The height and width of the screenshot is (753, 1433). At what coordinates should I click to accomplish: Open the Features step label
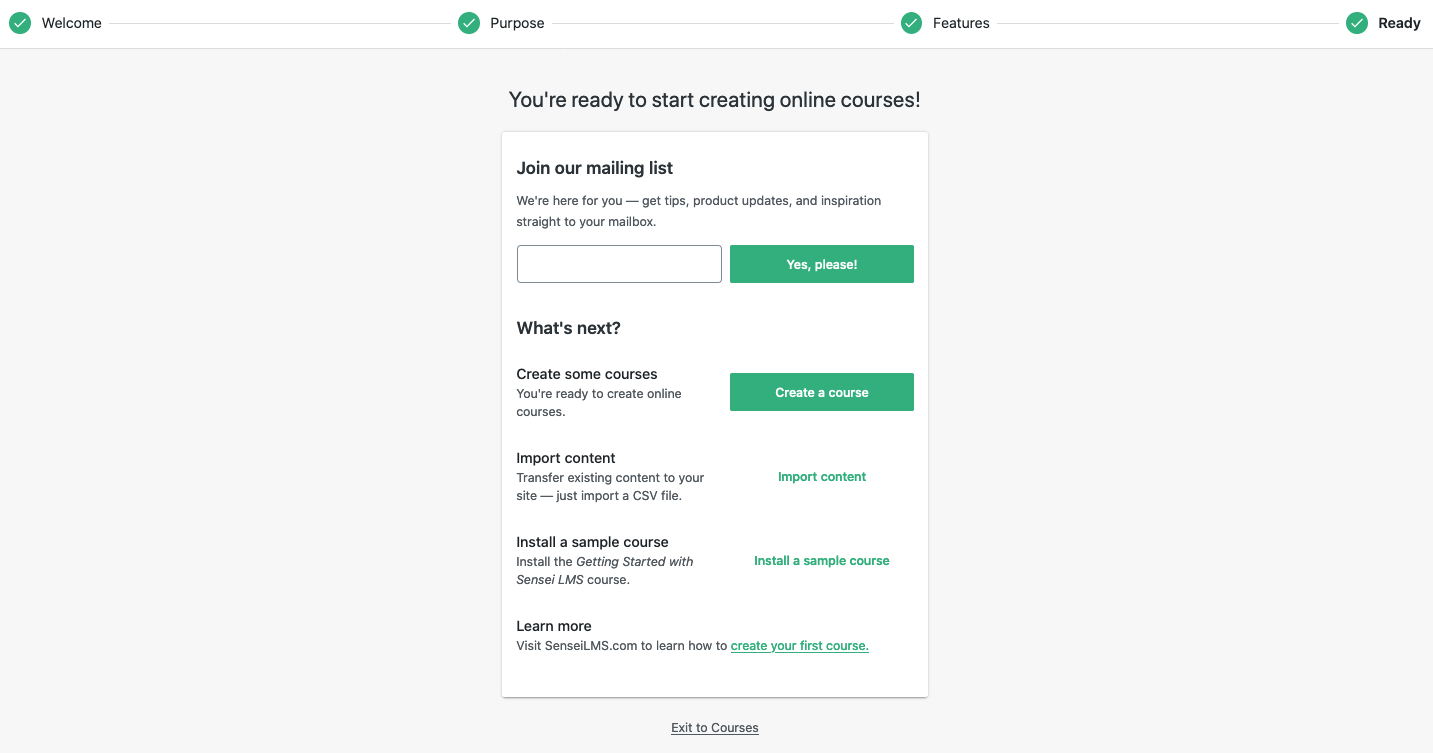pyautogui.click(x=961, y=23)
